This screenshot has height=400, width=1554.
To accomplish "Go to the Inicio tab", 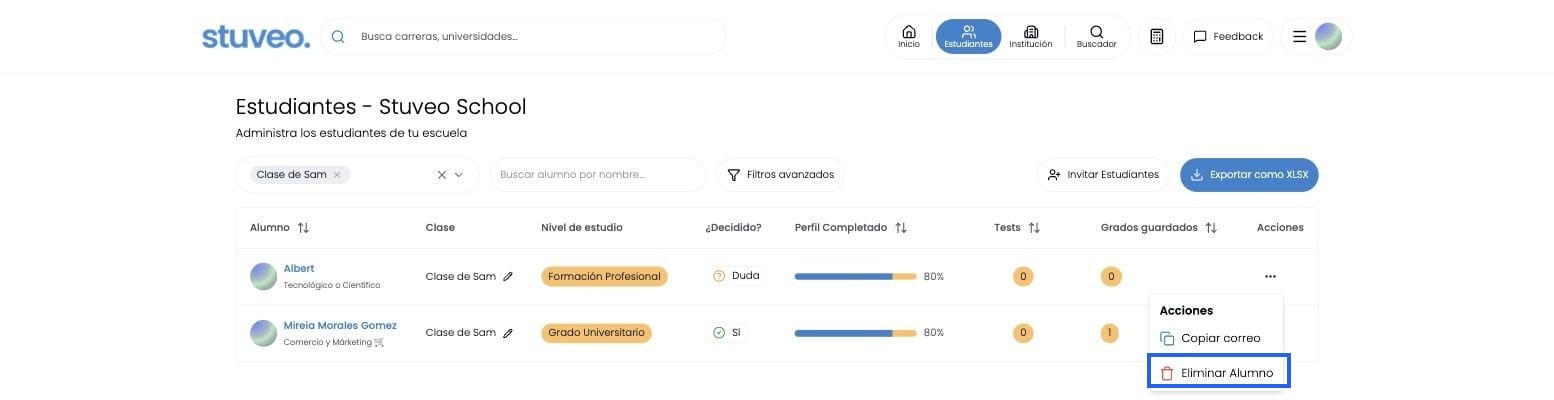I will 908,36.
